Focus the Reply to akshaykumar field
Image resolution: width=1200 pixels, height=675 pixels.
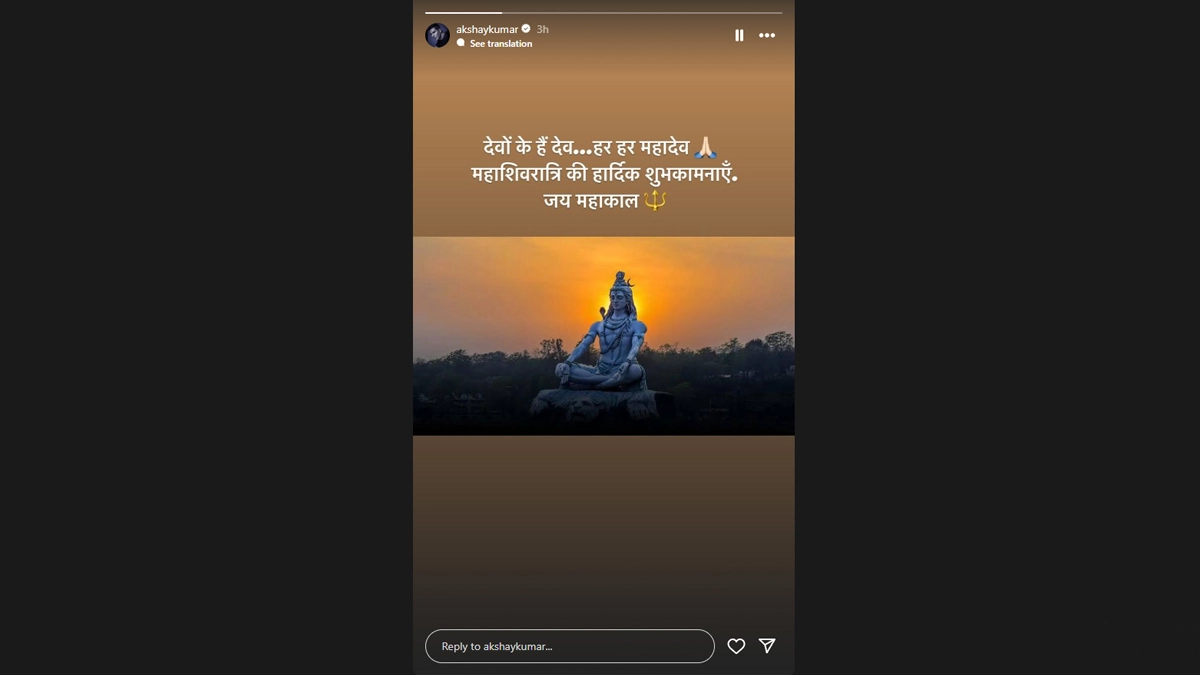pos(570,646)
